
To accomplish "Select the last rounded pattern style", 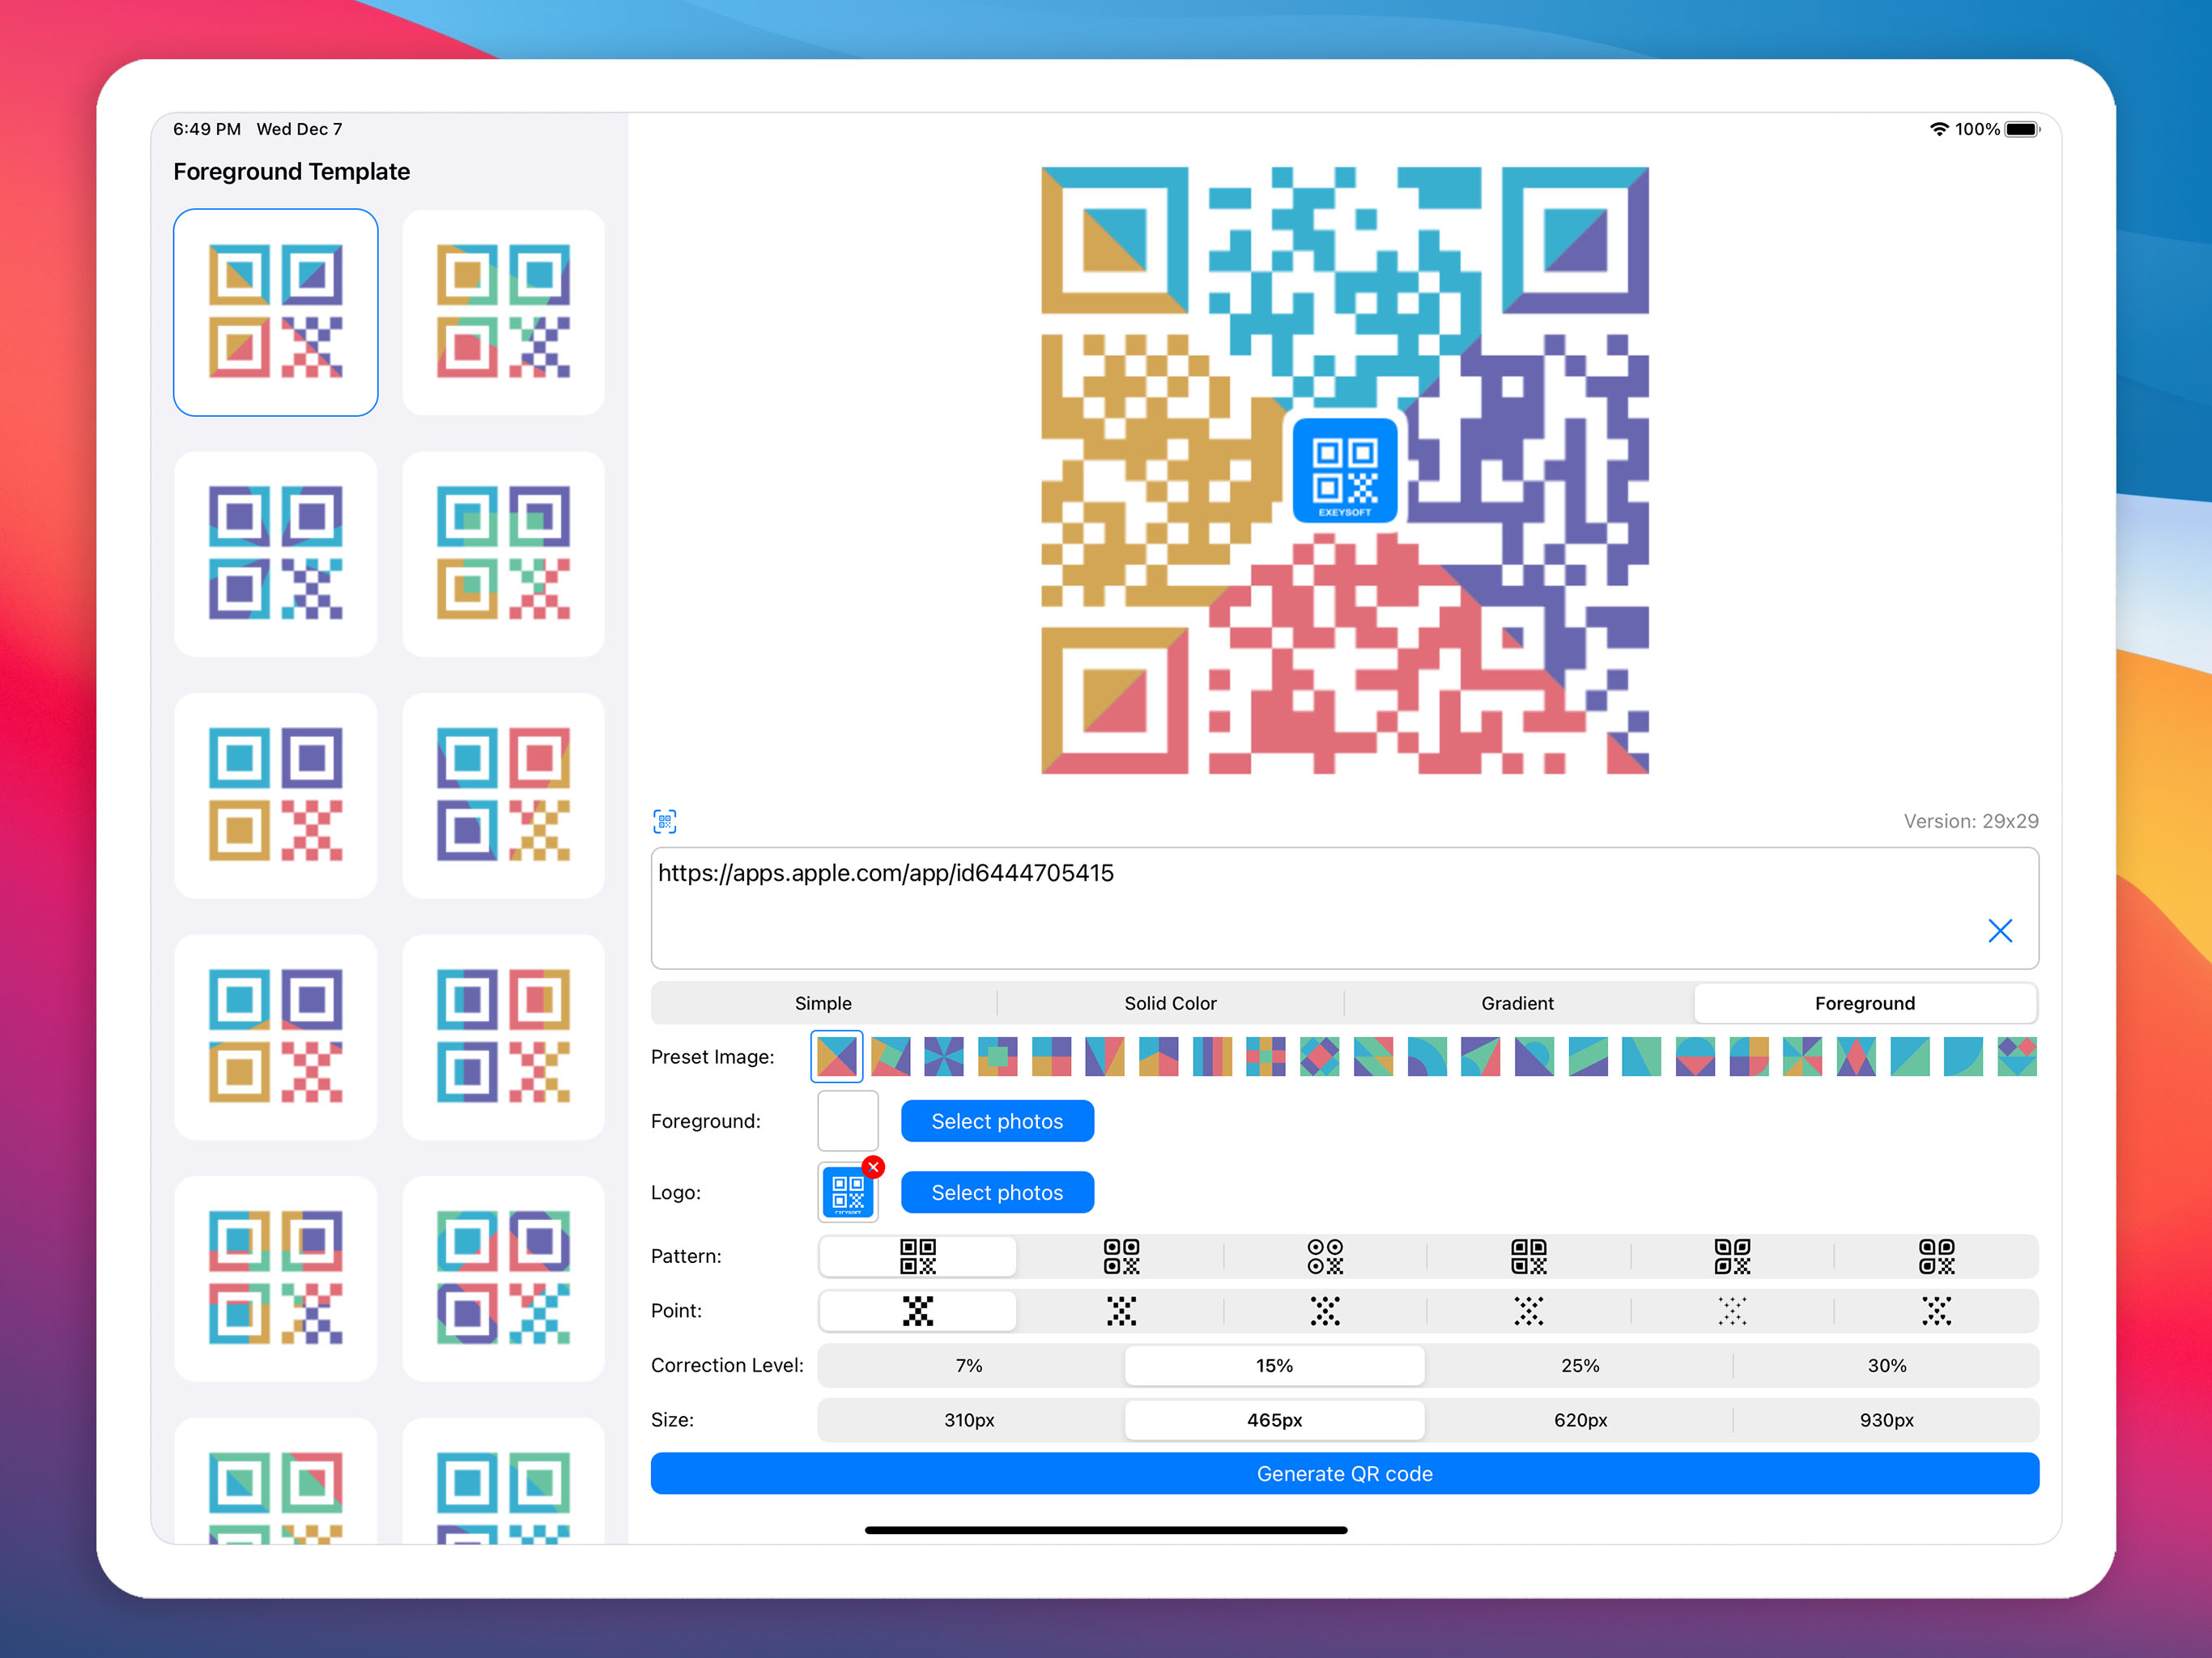I will click(1938, 1257).
